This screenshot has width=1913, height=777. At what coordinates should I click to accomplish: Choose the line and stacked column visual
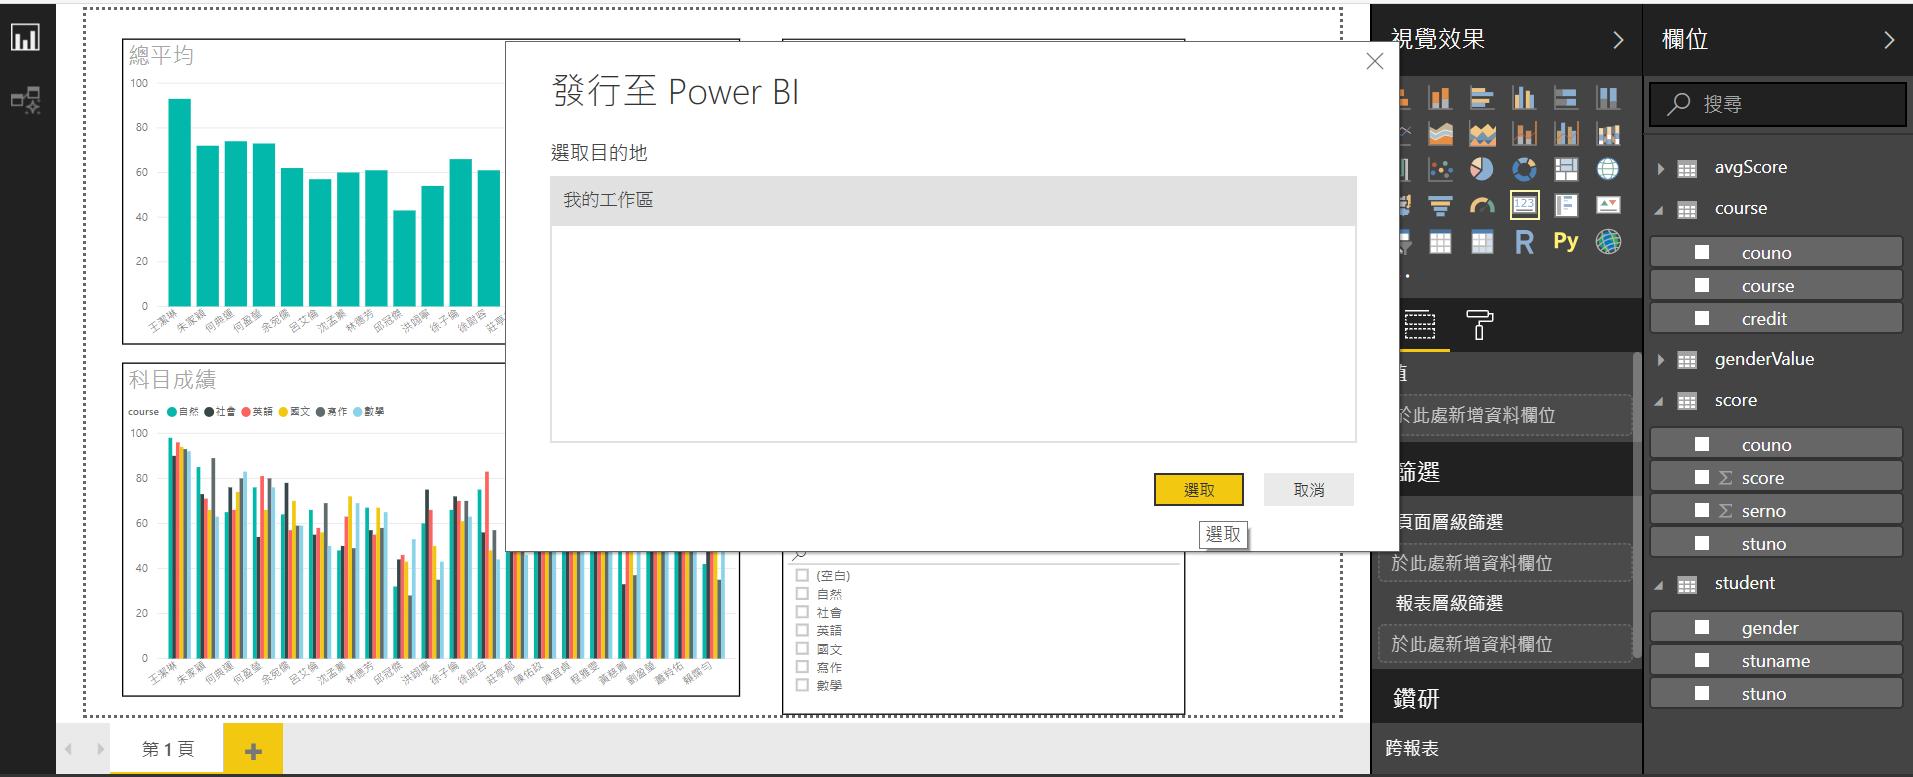(x=1524, y=134)
